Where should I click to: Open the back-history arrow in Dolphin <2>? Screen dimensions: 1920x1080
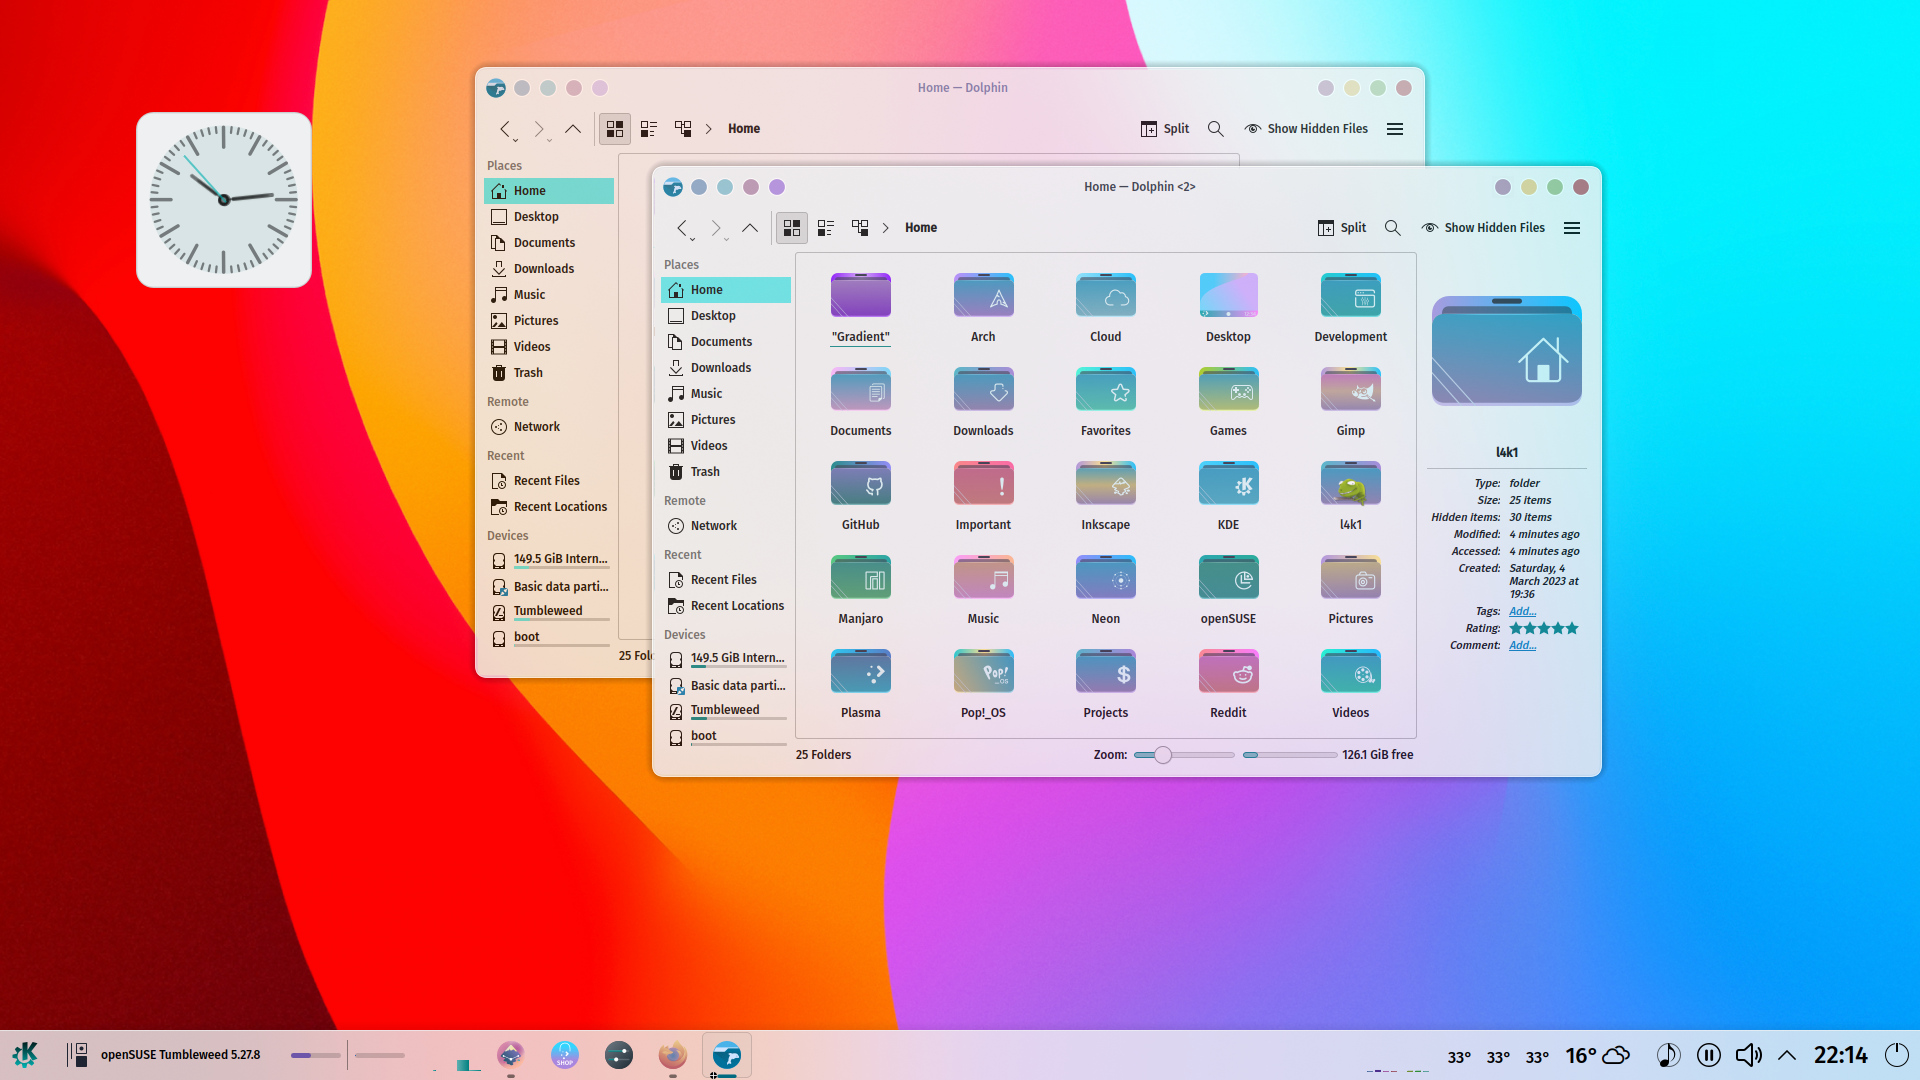[x=682, y=228]
